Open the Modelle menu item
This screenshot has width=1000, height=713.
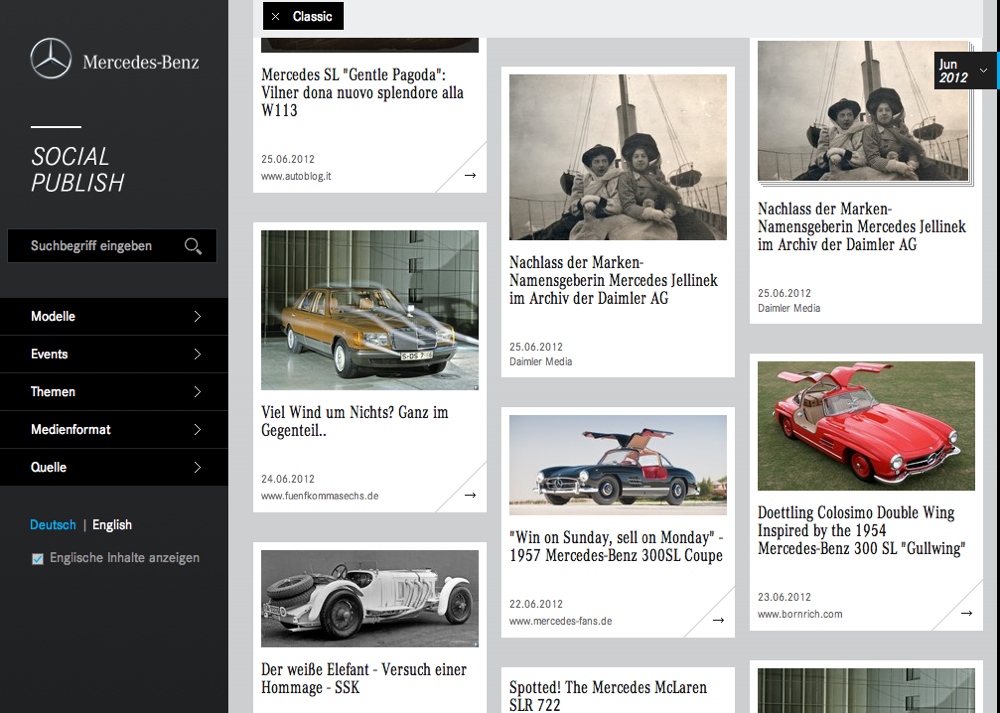point(114,316)
